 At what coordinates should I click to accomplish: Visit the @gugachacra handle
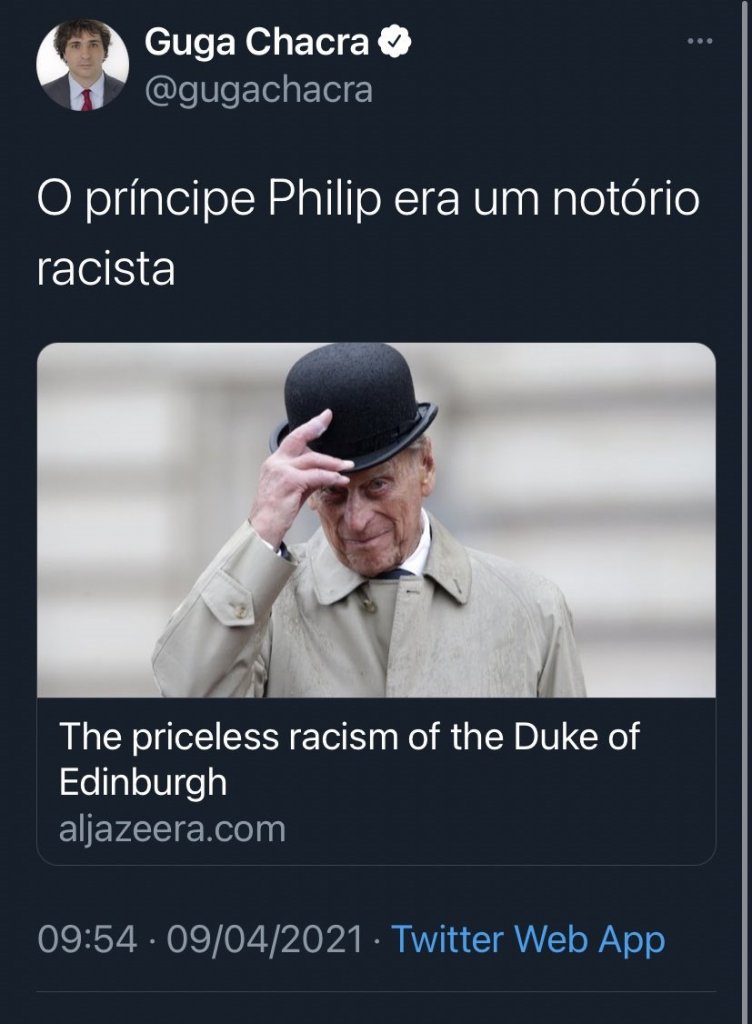click(x=258, y=90)
